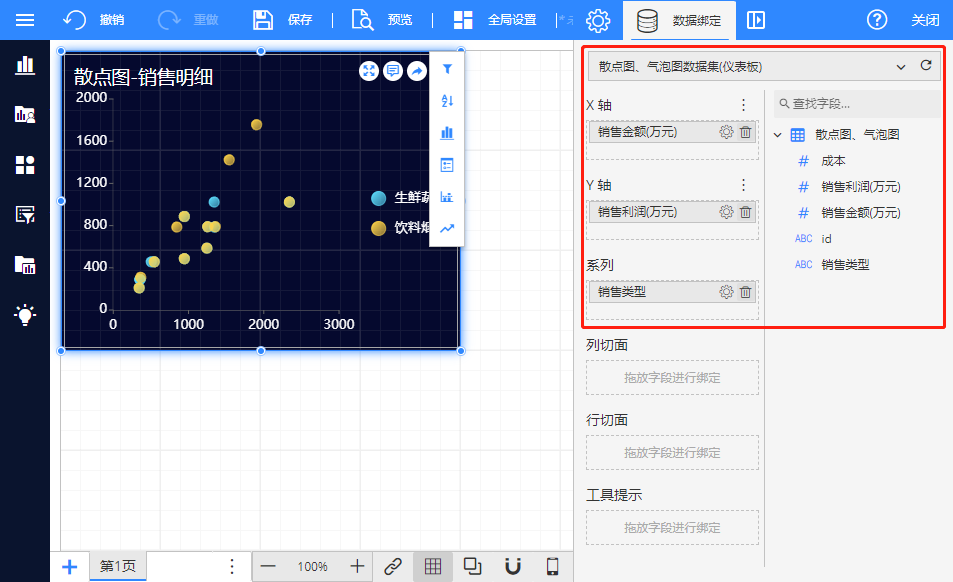This screenshot has width=953, height=582.
Task: Click the chart share arrow icon
Action: (x=417, y=70)
